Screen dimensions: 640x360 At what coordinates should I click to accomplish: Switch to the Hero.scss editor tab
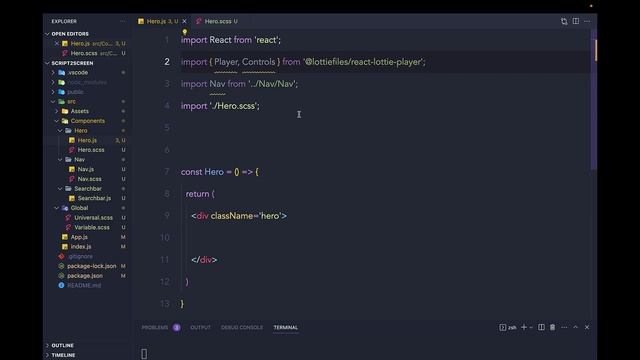click(217, 21)
